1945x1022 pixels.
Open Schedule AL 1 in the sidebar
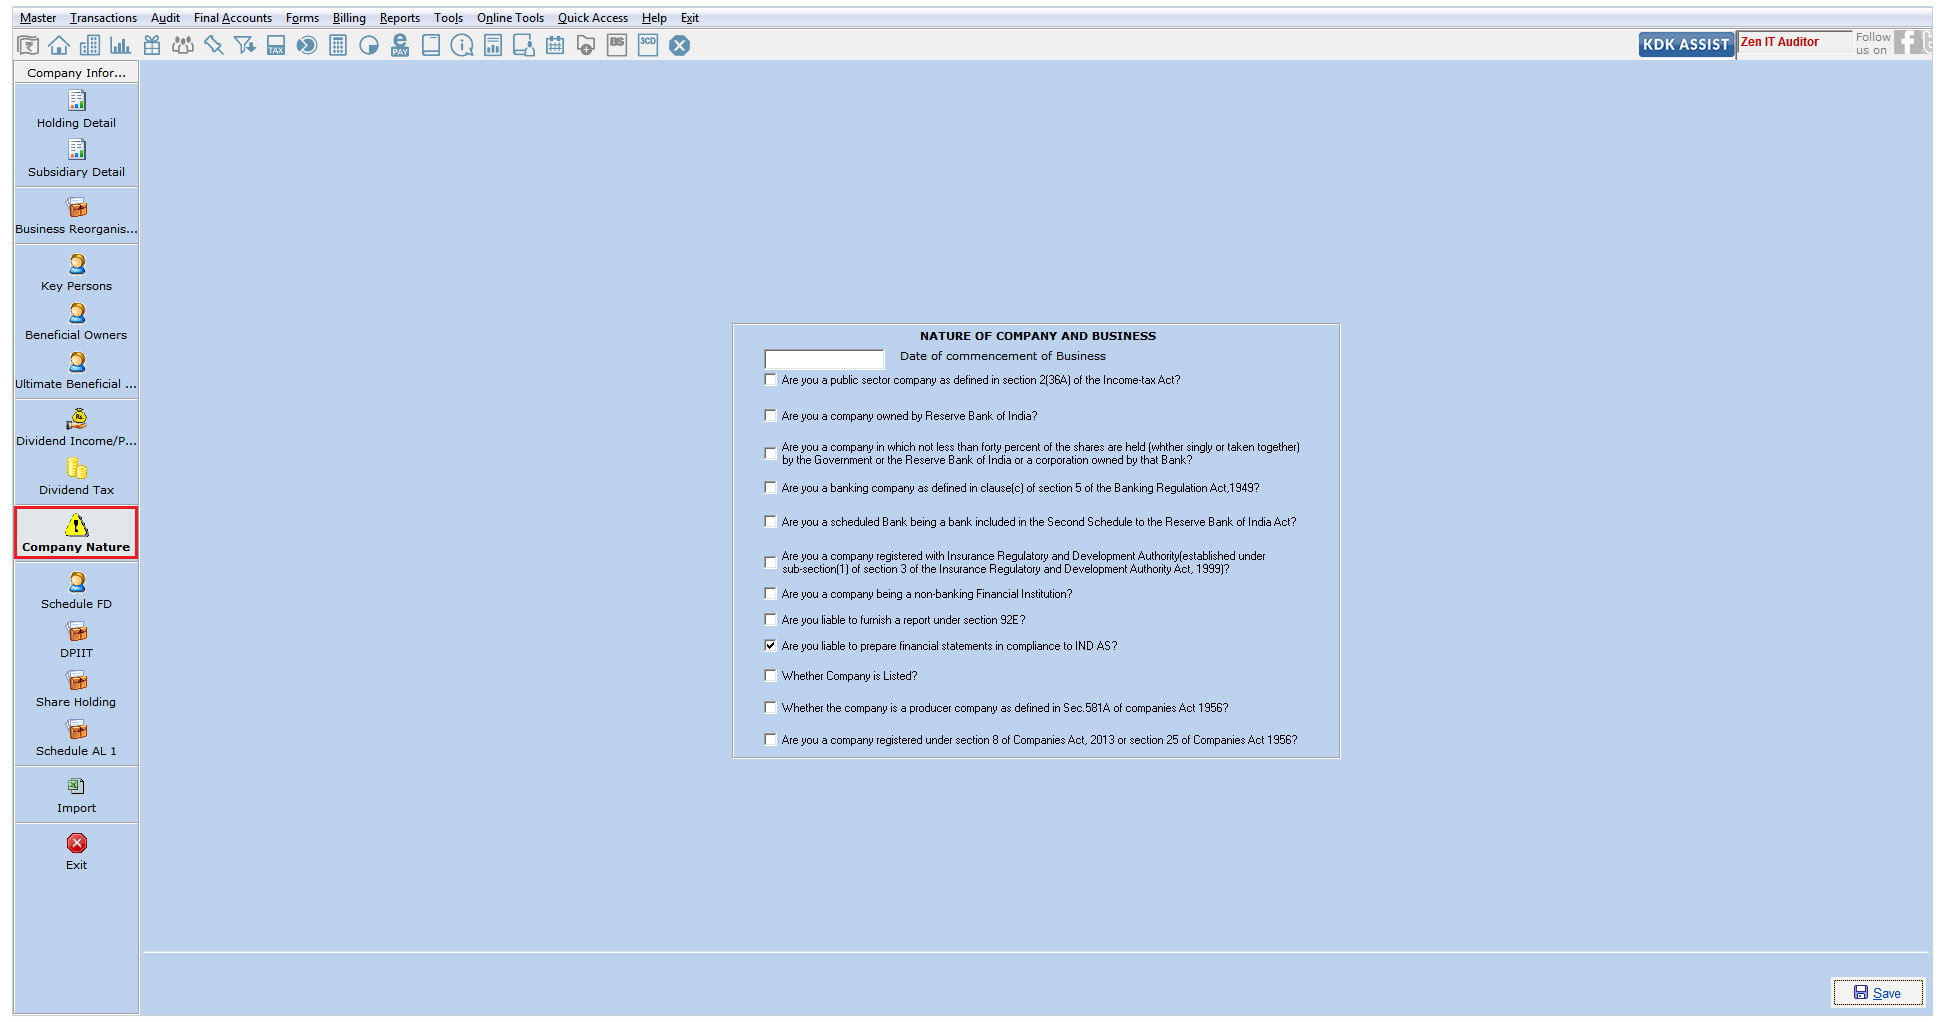click(76, 738)
